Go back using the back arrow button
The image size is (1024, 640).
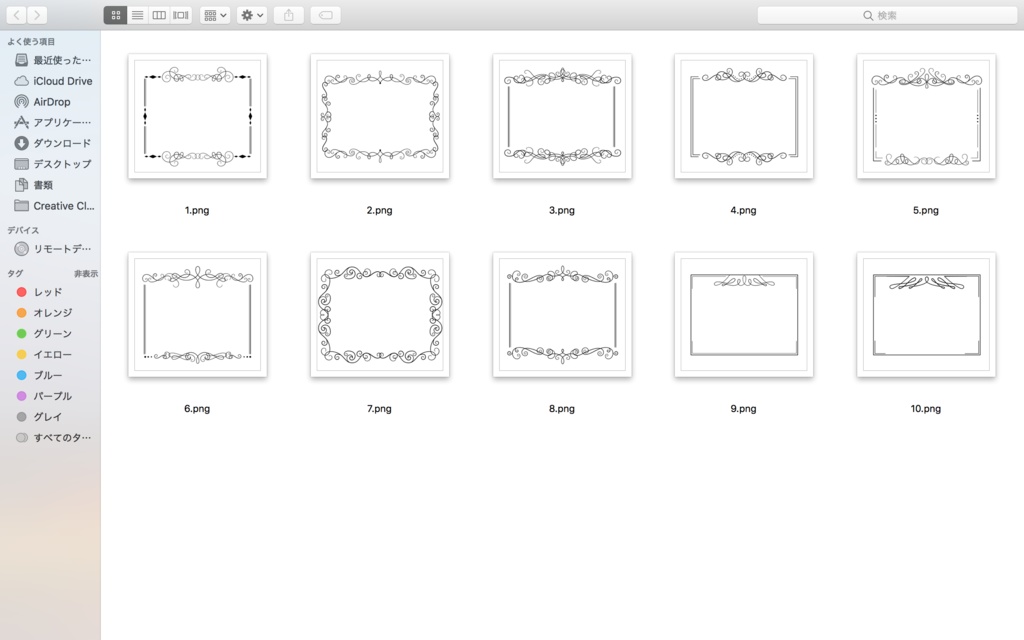point(16,15)
